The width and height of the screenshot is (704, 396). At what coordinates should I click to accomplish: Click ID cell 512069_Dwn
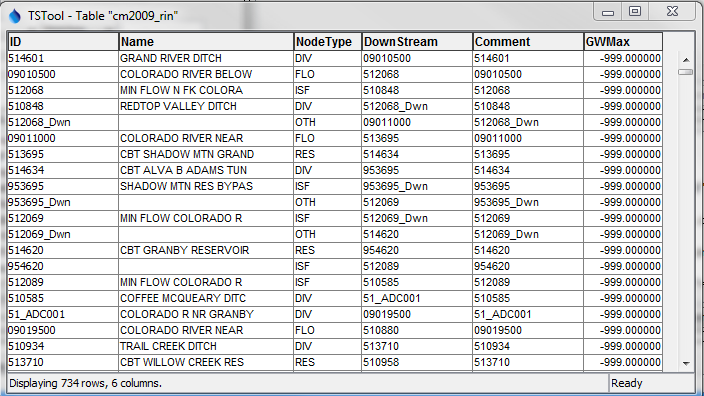(x=63, y=234)
